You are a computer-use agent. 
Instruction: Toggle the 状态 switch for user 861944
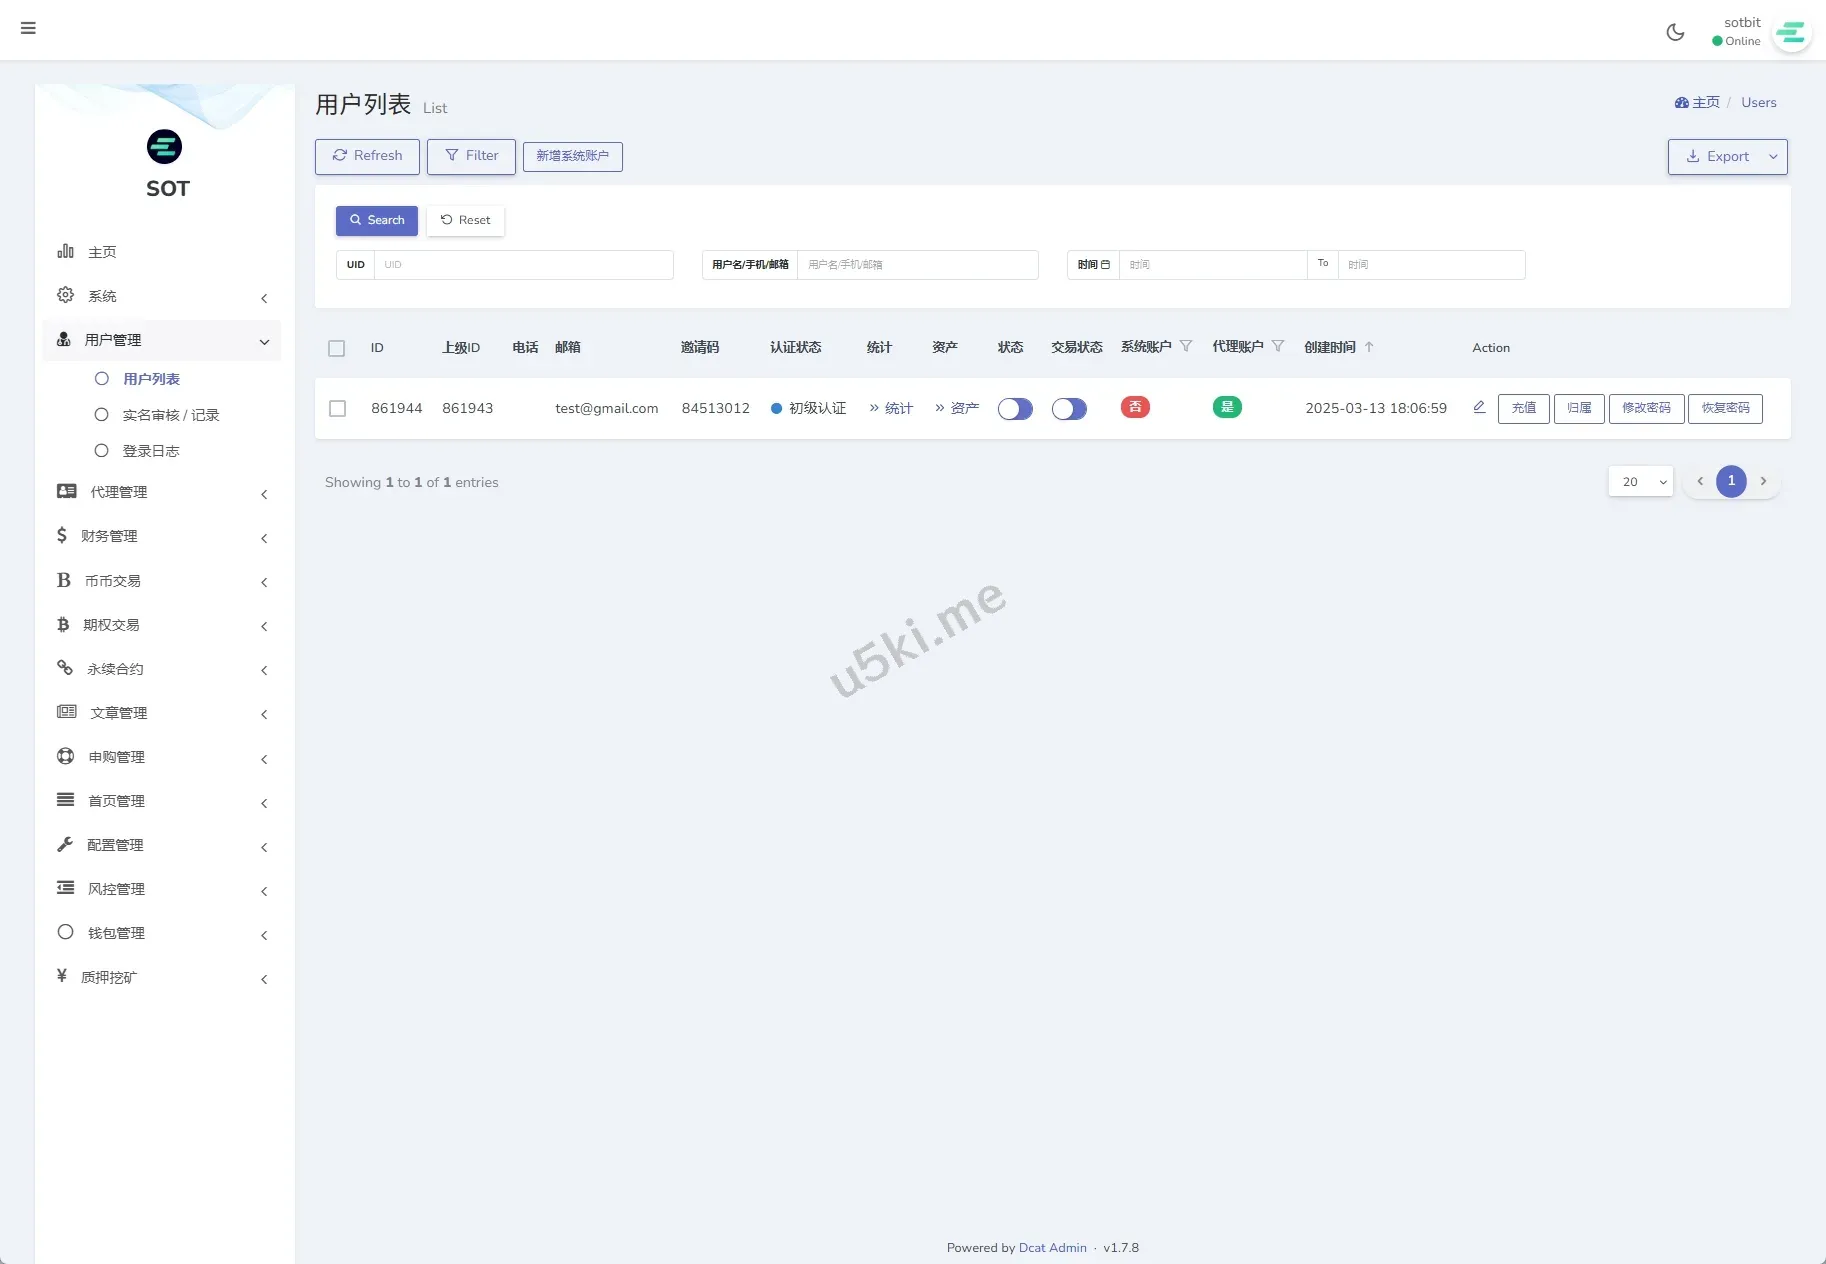point(1015,409)
